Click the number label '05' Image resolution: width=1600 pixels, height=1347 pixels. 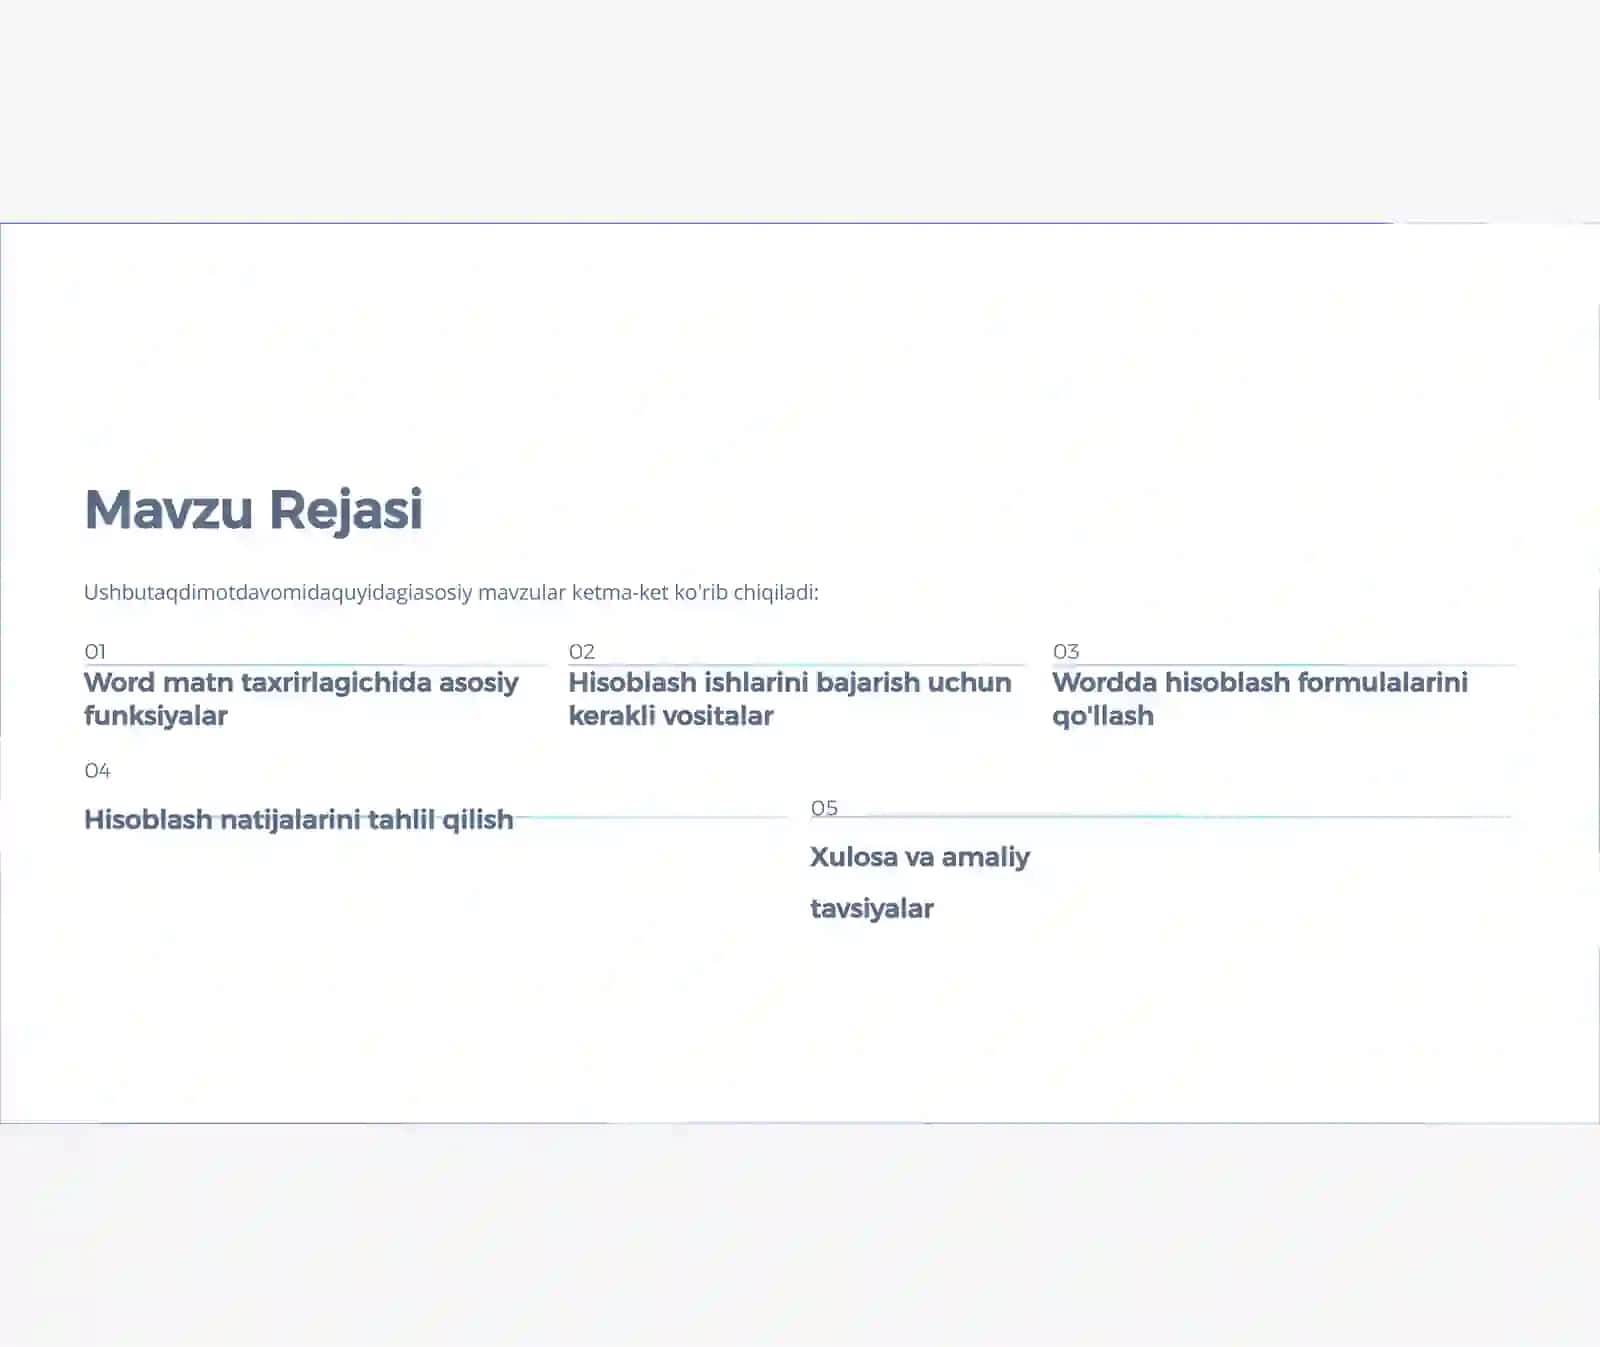[824, 807]
